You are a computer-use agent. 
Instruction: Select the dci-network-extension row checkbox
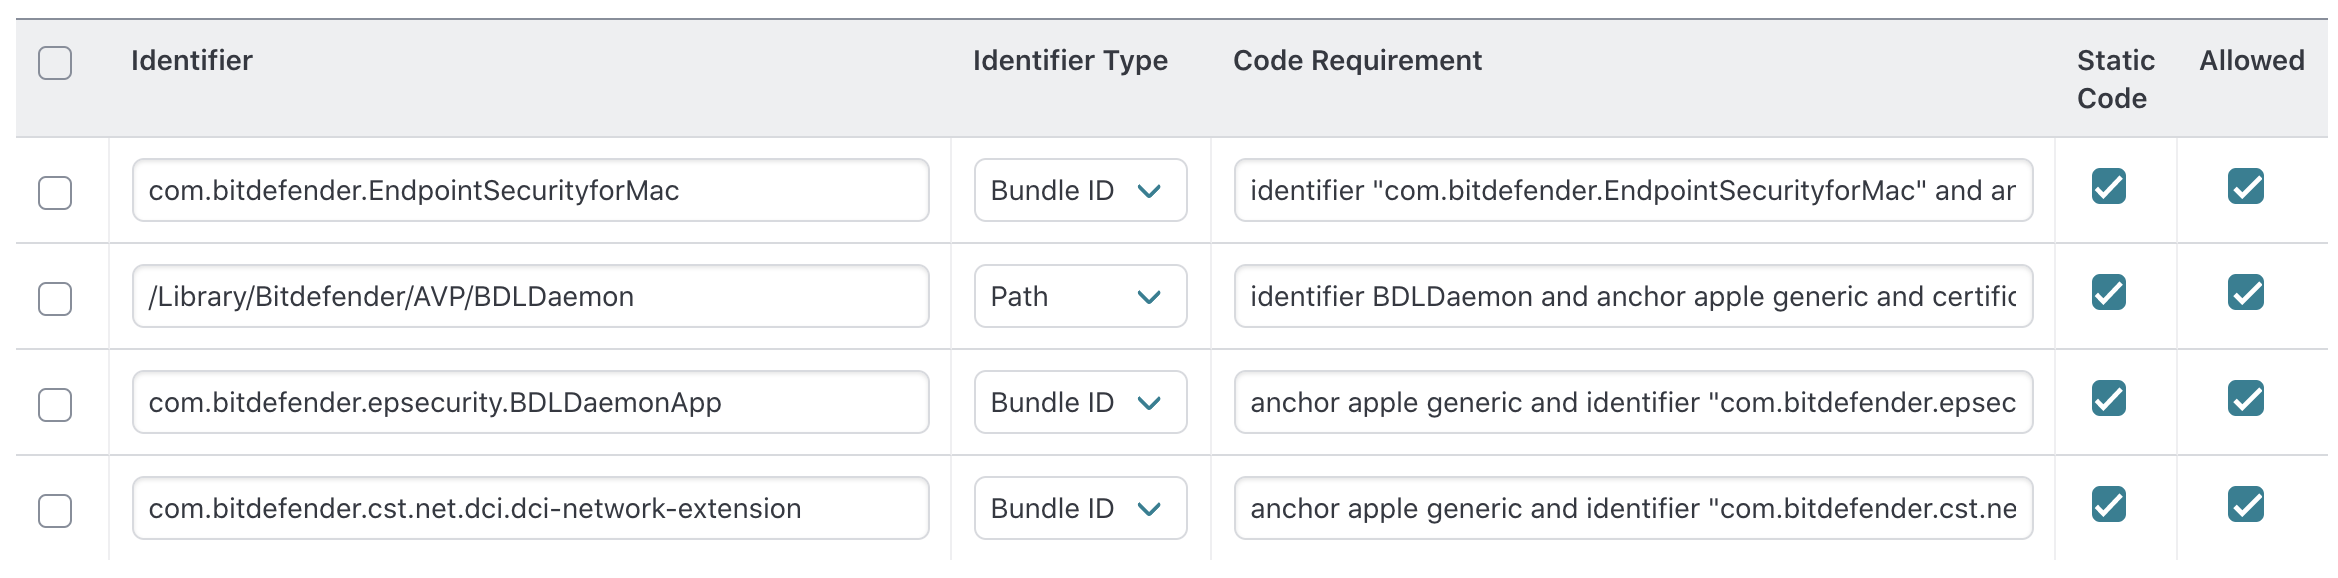click(57, 509)
